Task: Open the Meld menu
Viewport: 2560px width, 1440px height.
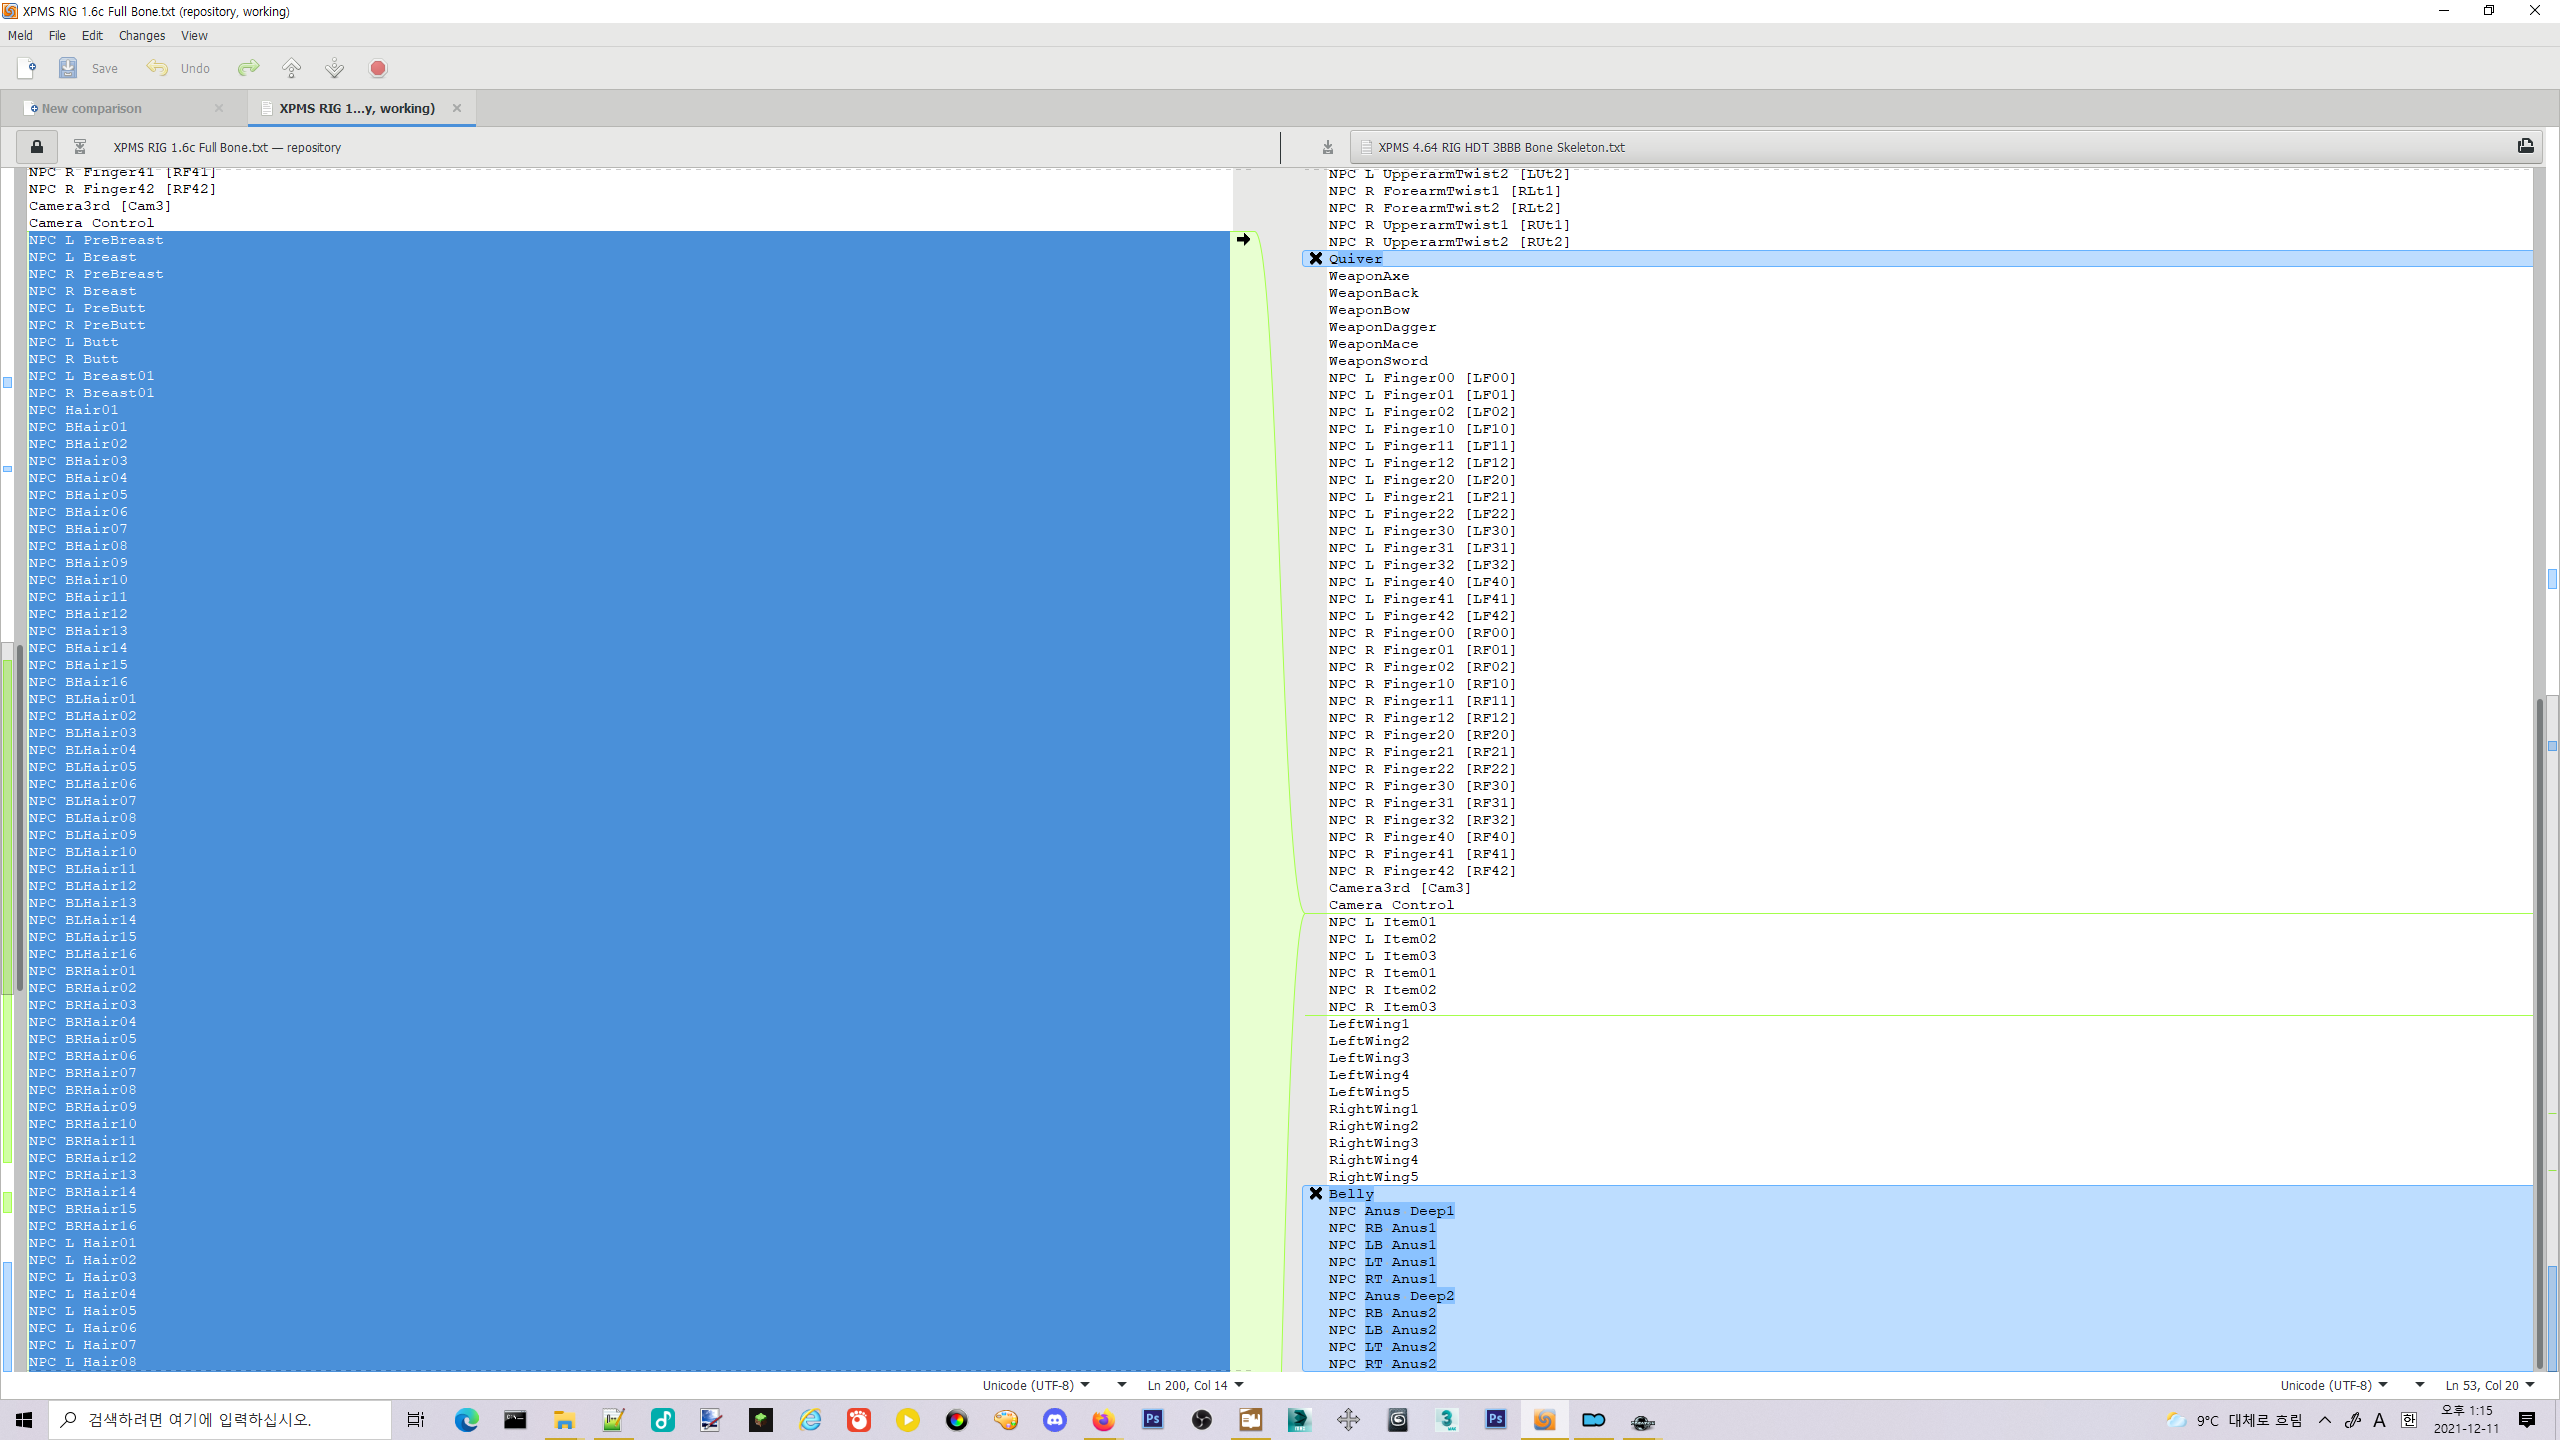Action: tap(20, 35)
